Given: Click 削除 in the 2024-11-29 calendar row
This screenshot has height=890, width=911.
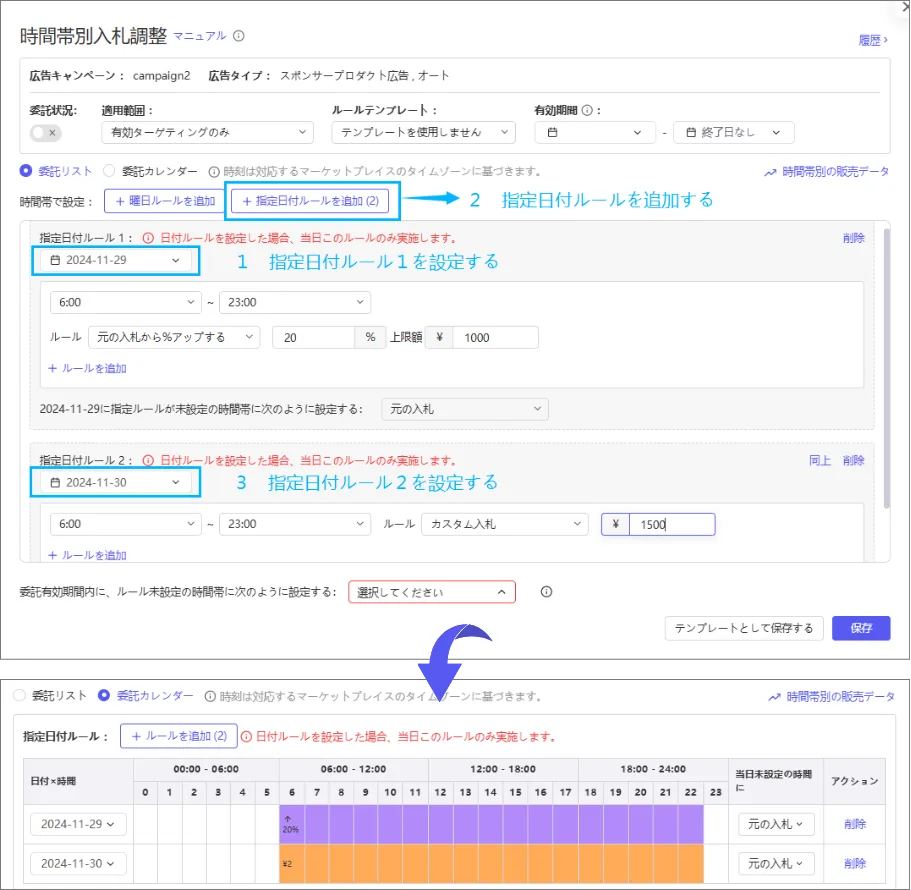Looking at the screenshot, I should (x=855, y=824).
